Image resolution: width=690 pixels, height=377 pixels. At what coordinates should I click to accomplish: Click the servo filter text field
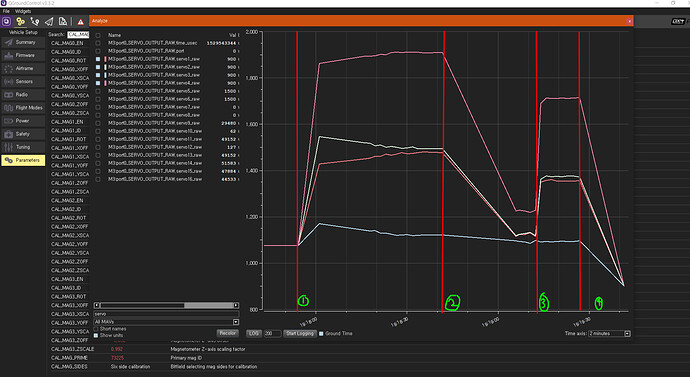[x=166, y=314]
